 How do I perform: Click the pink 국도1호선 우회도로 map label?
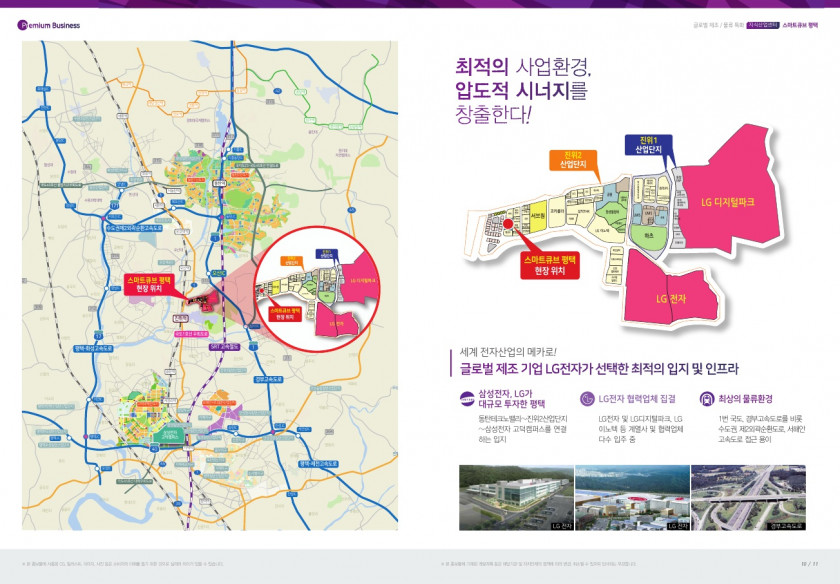pyautogui.click(x=191, y=334)
